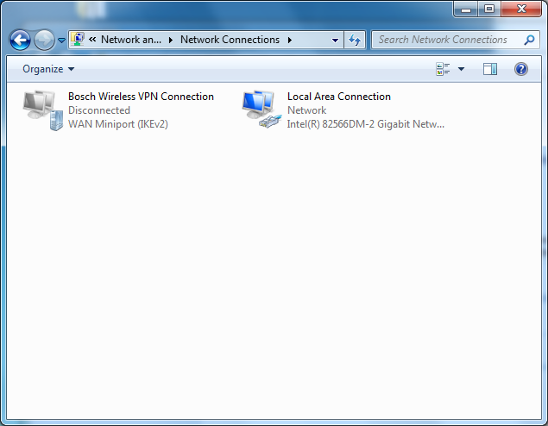Toggle the preview pane

(490, 69)
